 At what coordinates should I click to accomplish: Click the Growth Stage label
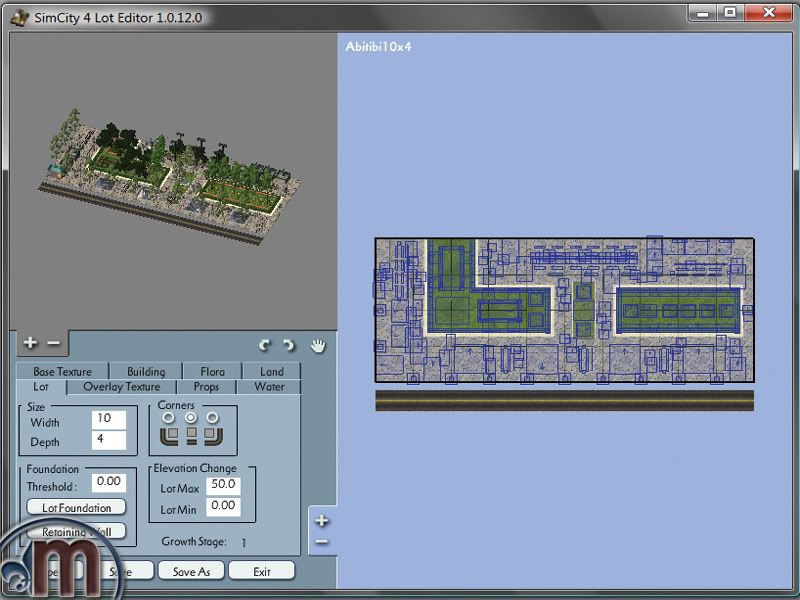[194, 541]
